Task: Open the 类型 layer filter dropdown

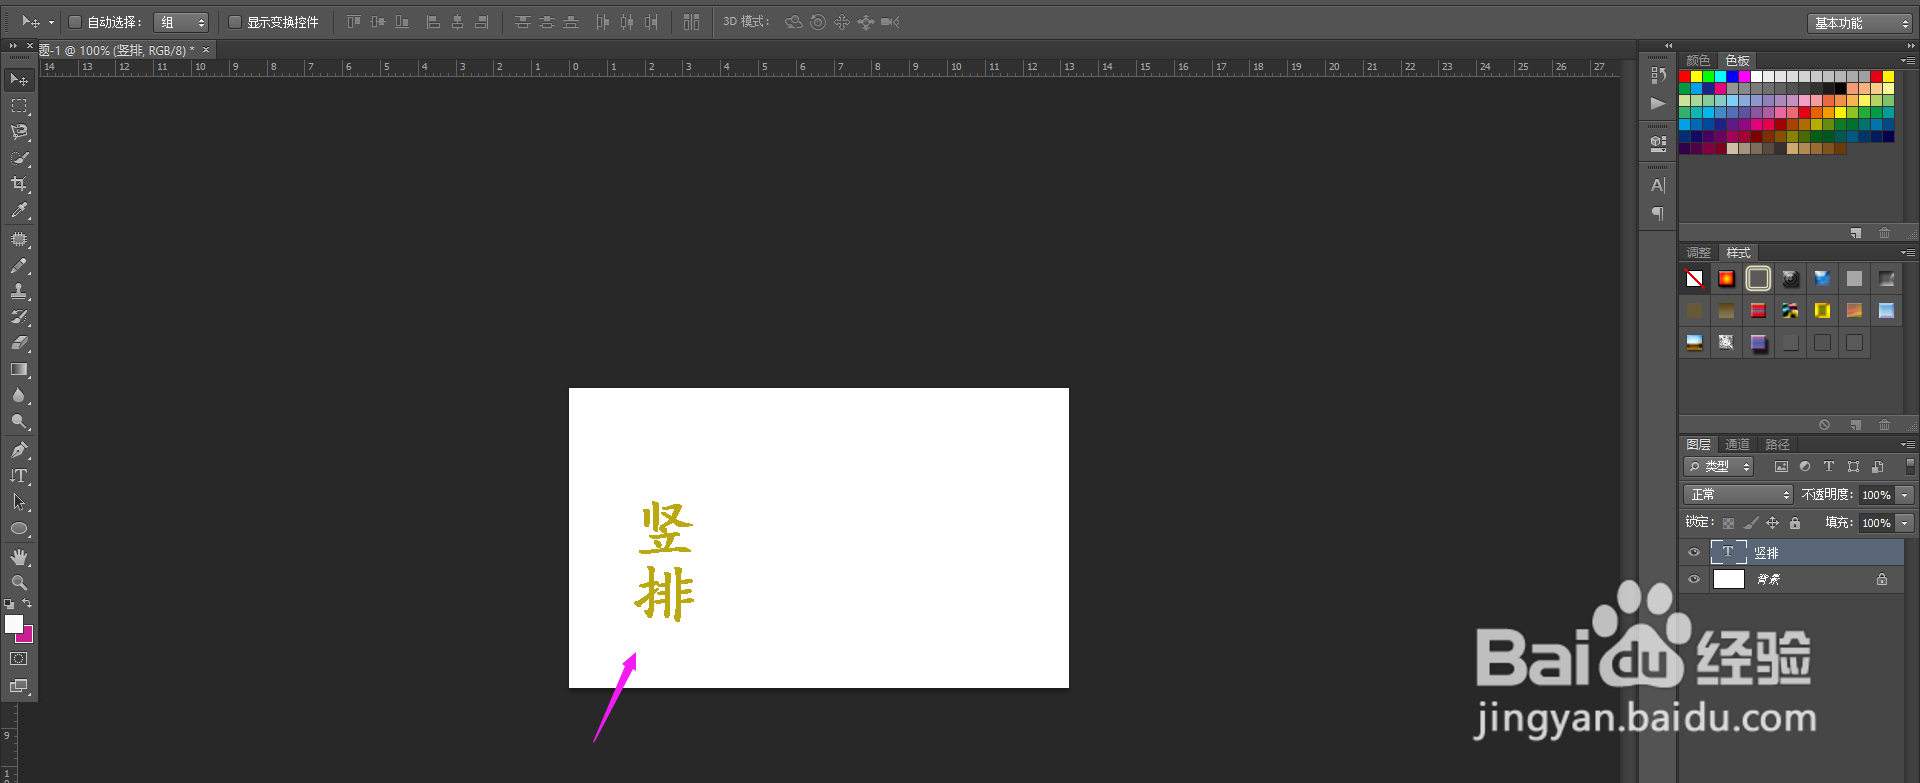Action: pos(1719,467)
